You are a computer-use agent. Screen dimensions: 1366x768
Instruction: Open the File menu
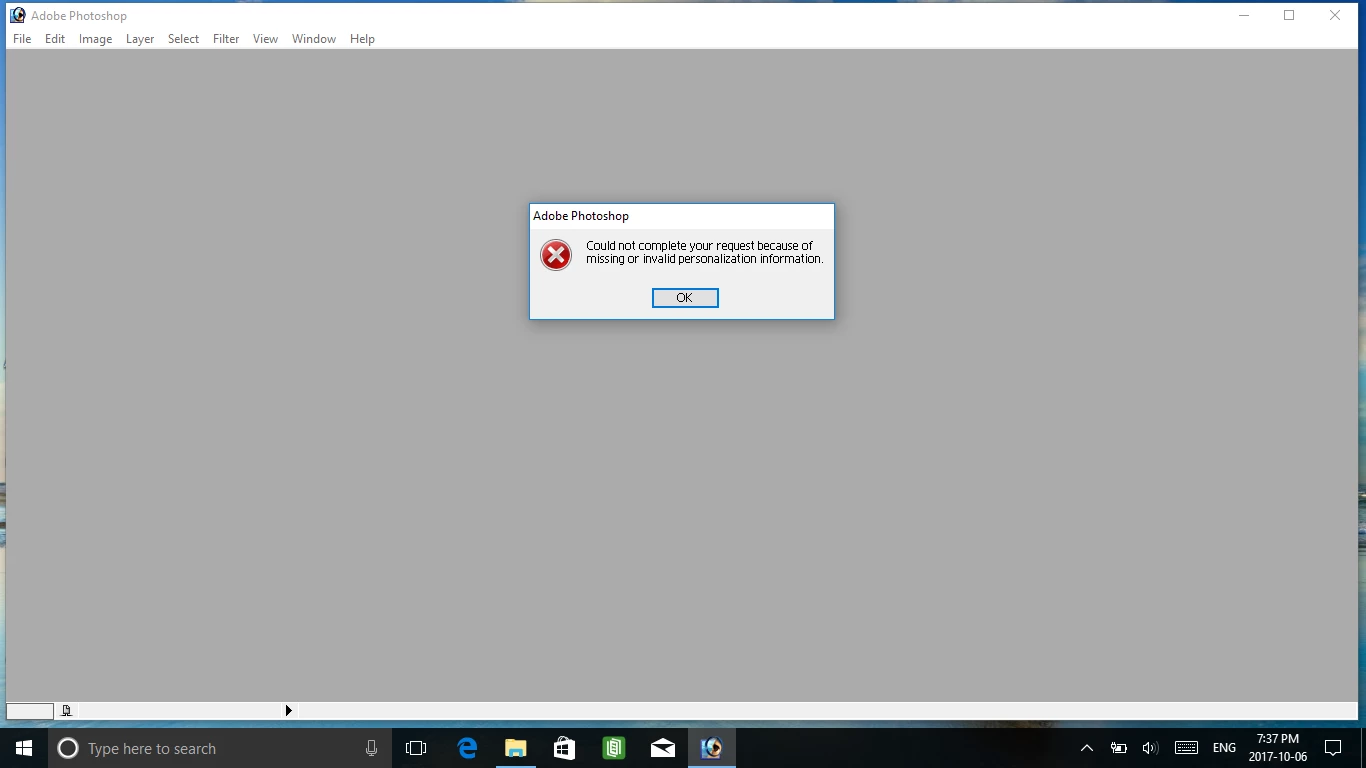(x=22, y=39)
